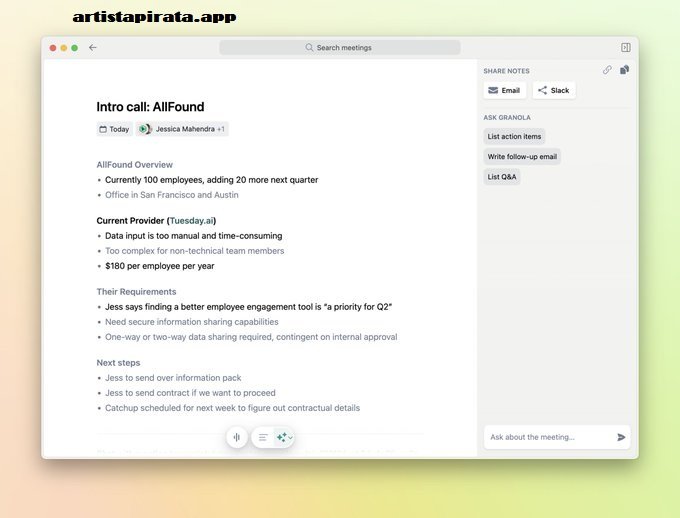Viewport: 680px width, 518px height.
Task: Click the line "$180 per employee per year"
Action: click(x=160, y=266)
